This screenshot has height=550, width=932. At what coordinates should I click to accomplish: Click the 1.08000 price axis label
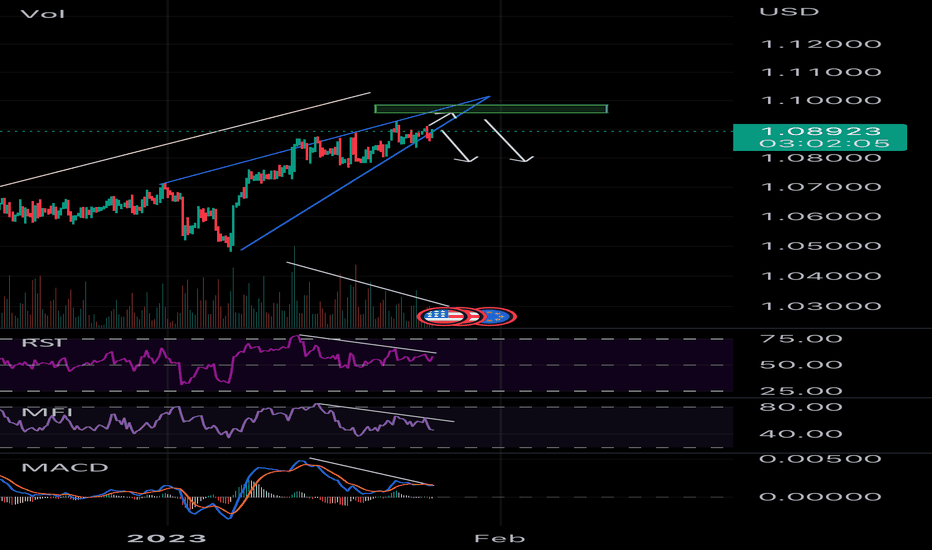pyautogui.click(x=821, y=158)
